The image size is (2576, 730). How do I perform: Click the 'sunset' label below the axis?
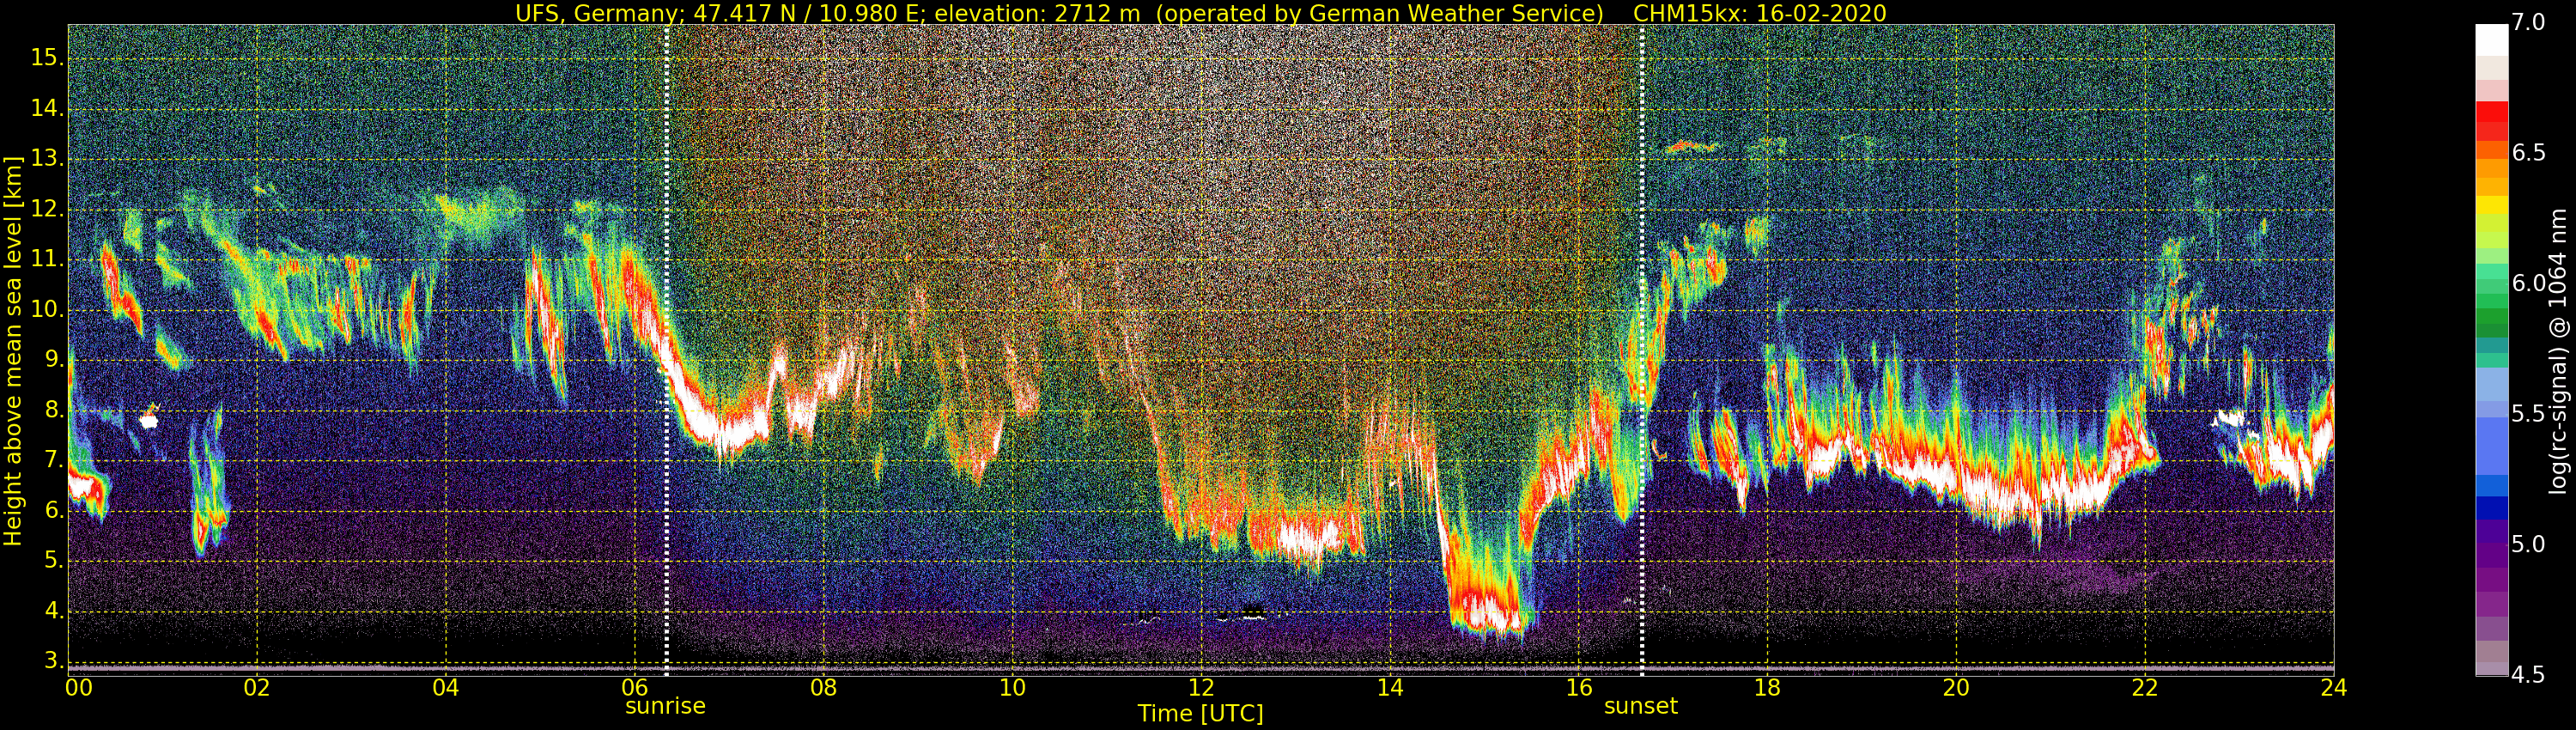pyautogui.click(x=1640, y=706)
